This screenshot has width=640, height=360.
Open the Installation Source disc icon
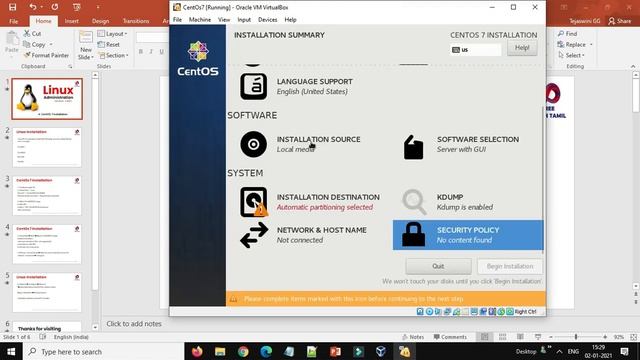253,144
